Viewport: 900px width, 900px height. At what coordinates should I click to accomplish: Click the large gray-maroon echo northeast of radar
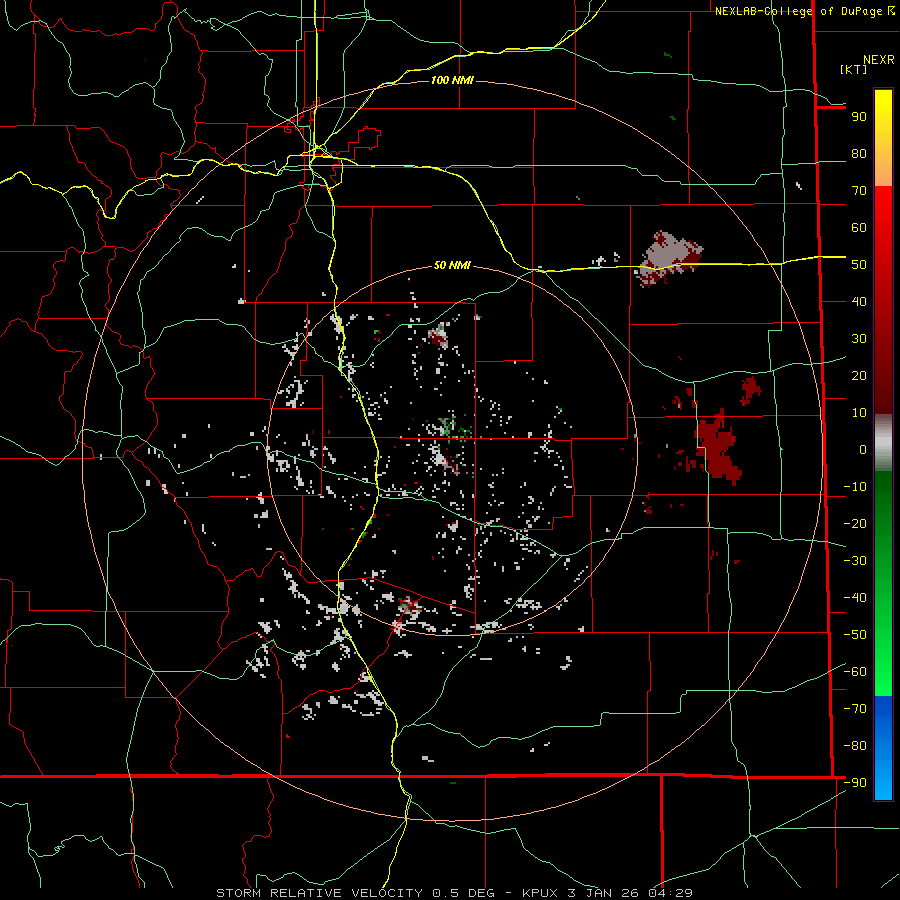(x=669, y=257)
